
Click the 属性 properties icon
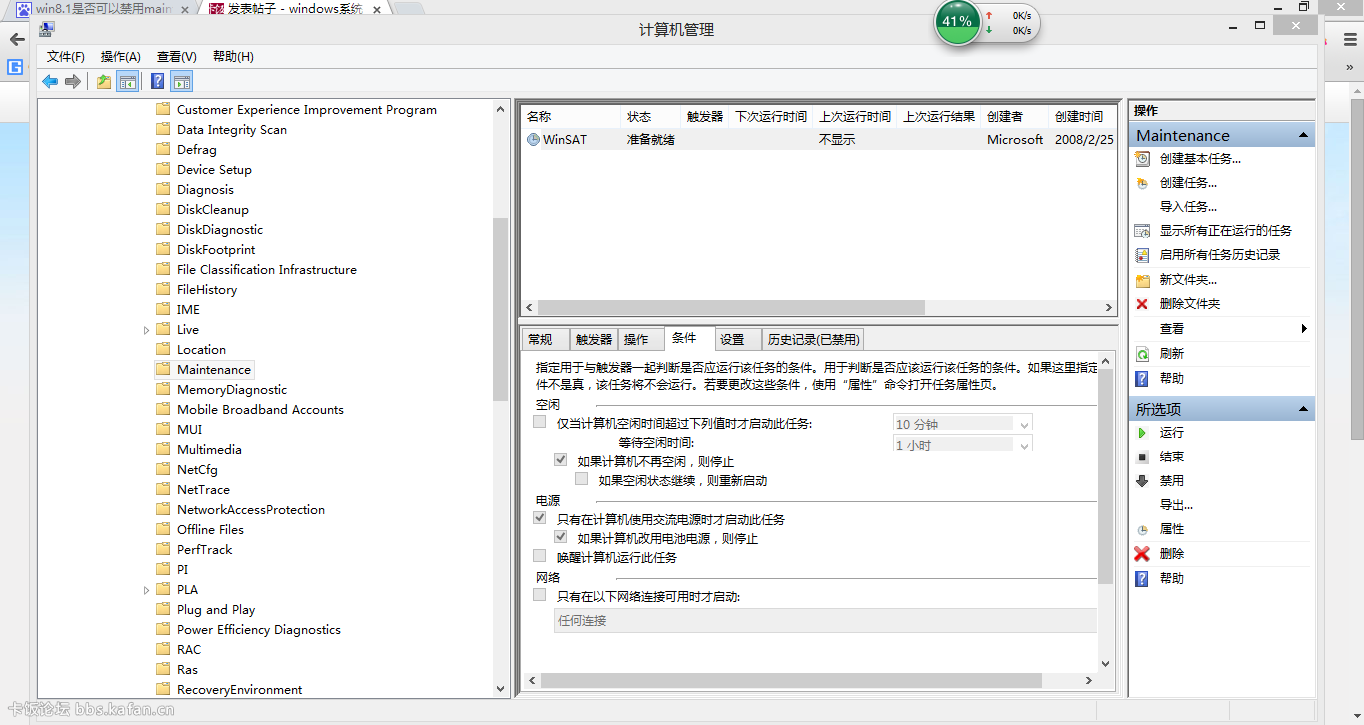(1142, 529)
